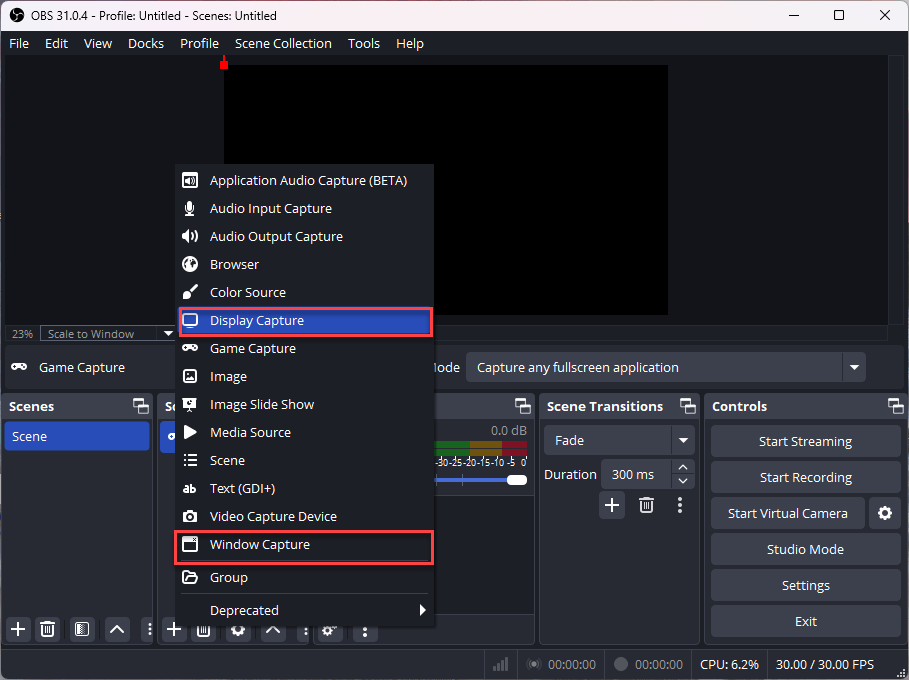The width and height of the screenshot is (909, 680).
Task: Remove the selected scene with trash icon
Action: 48,629
